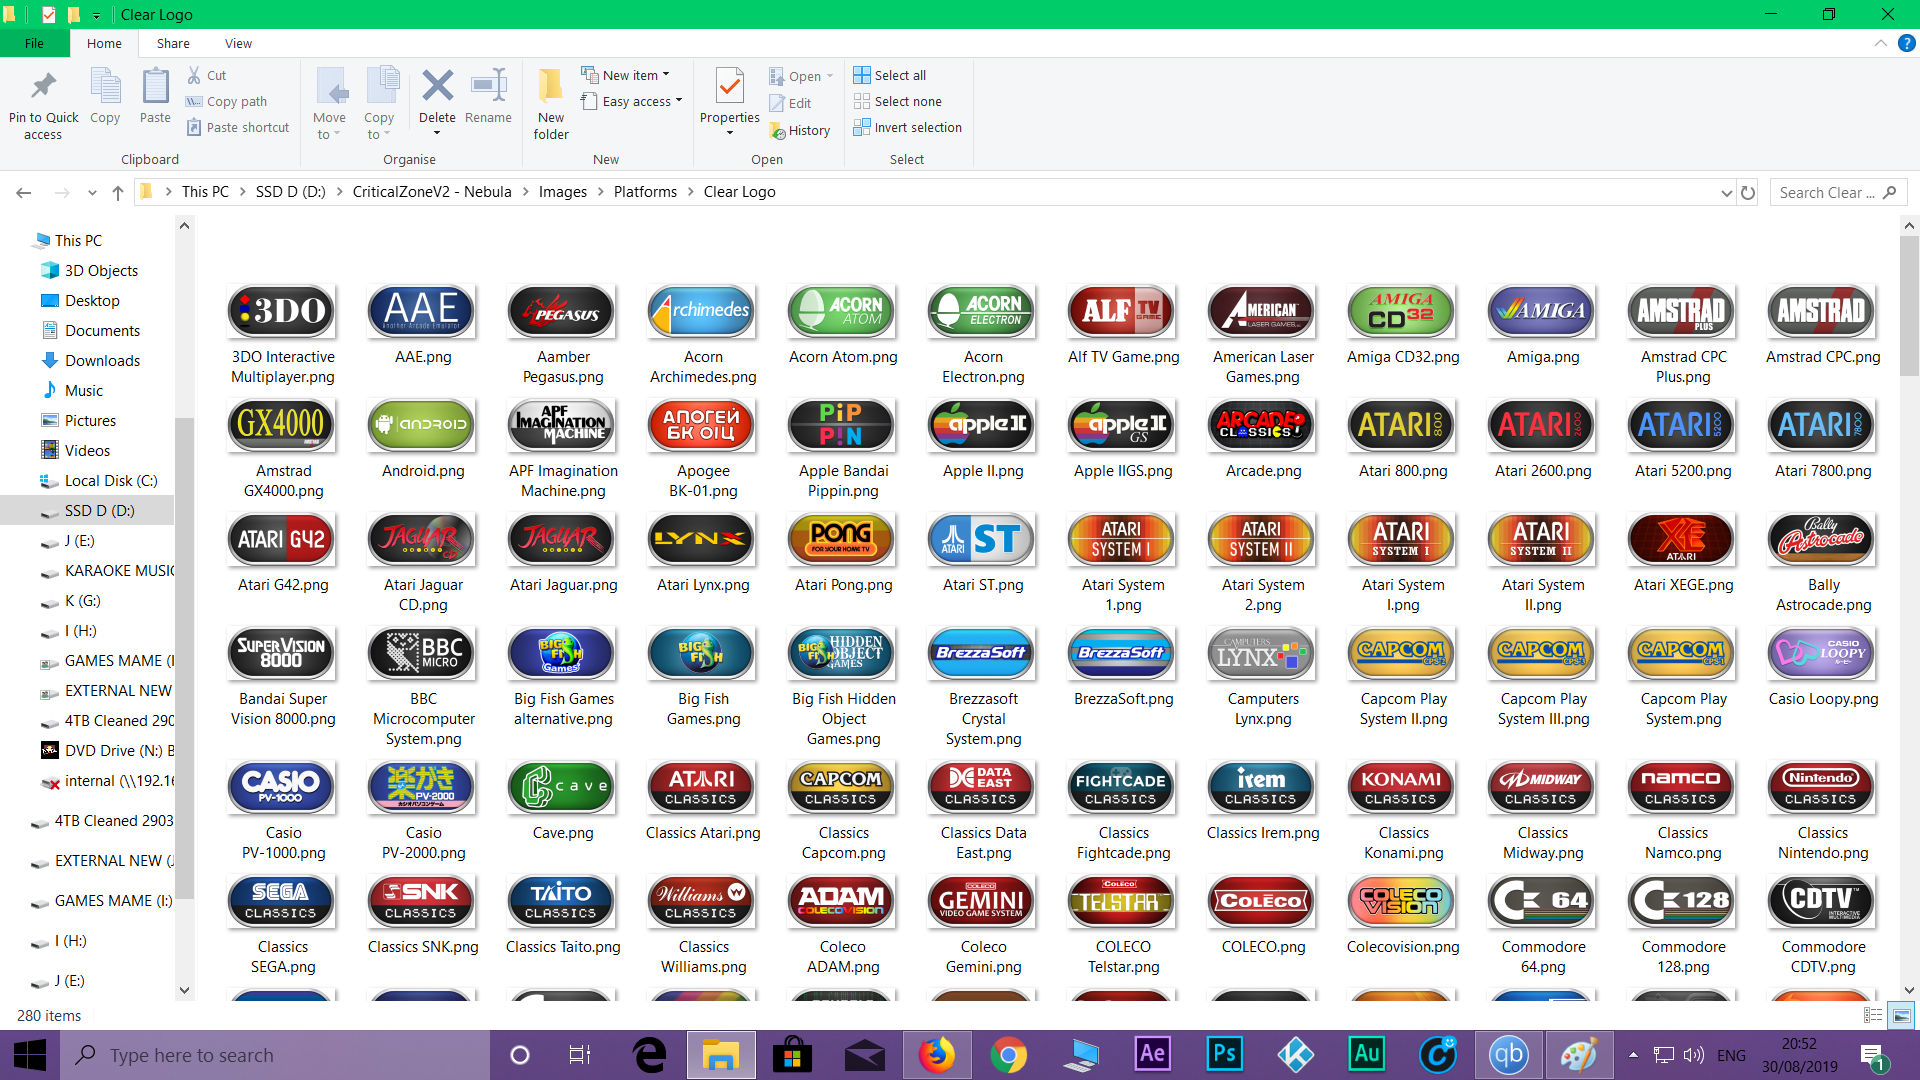Open recent locations dropdown arrow
This screenshot has width=1920, height=1080.
coord(92,192)
